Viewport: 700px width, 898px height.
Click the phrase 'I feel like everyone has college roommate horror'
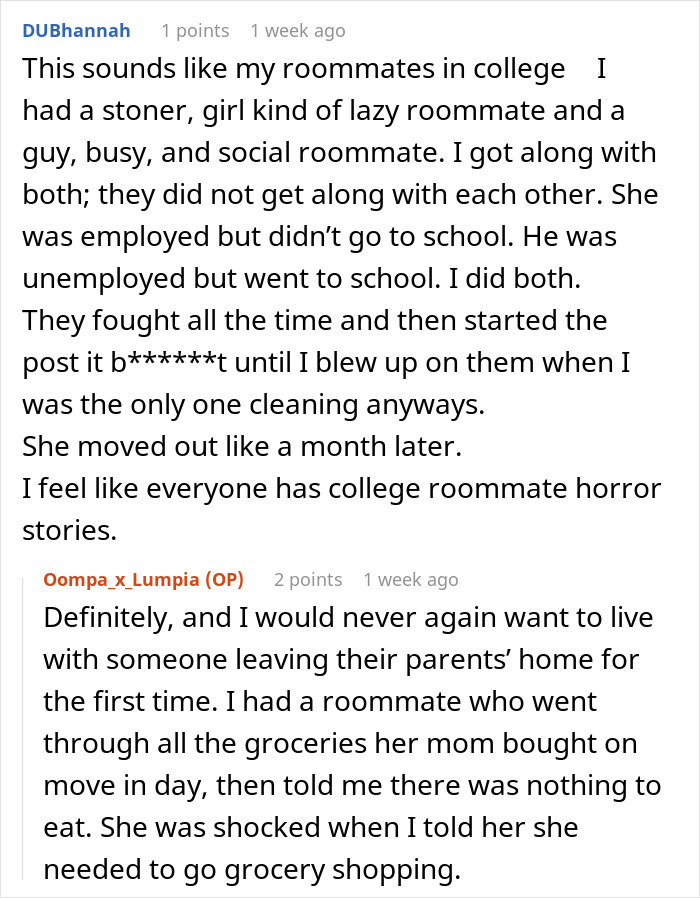coord(341,490)
